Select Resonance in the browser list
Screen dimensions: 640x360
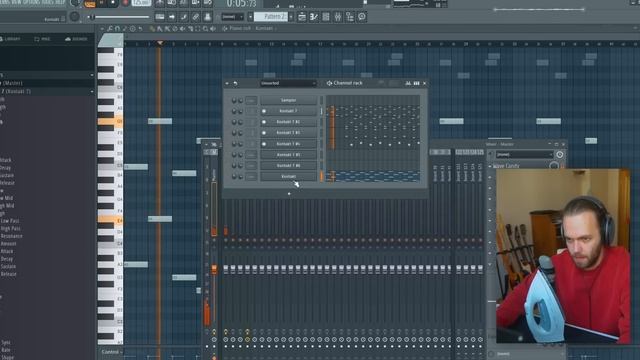[x=11, y=236]
